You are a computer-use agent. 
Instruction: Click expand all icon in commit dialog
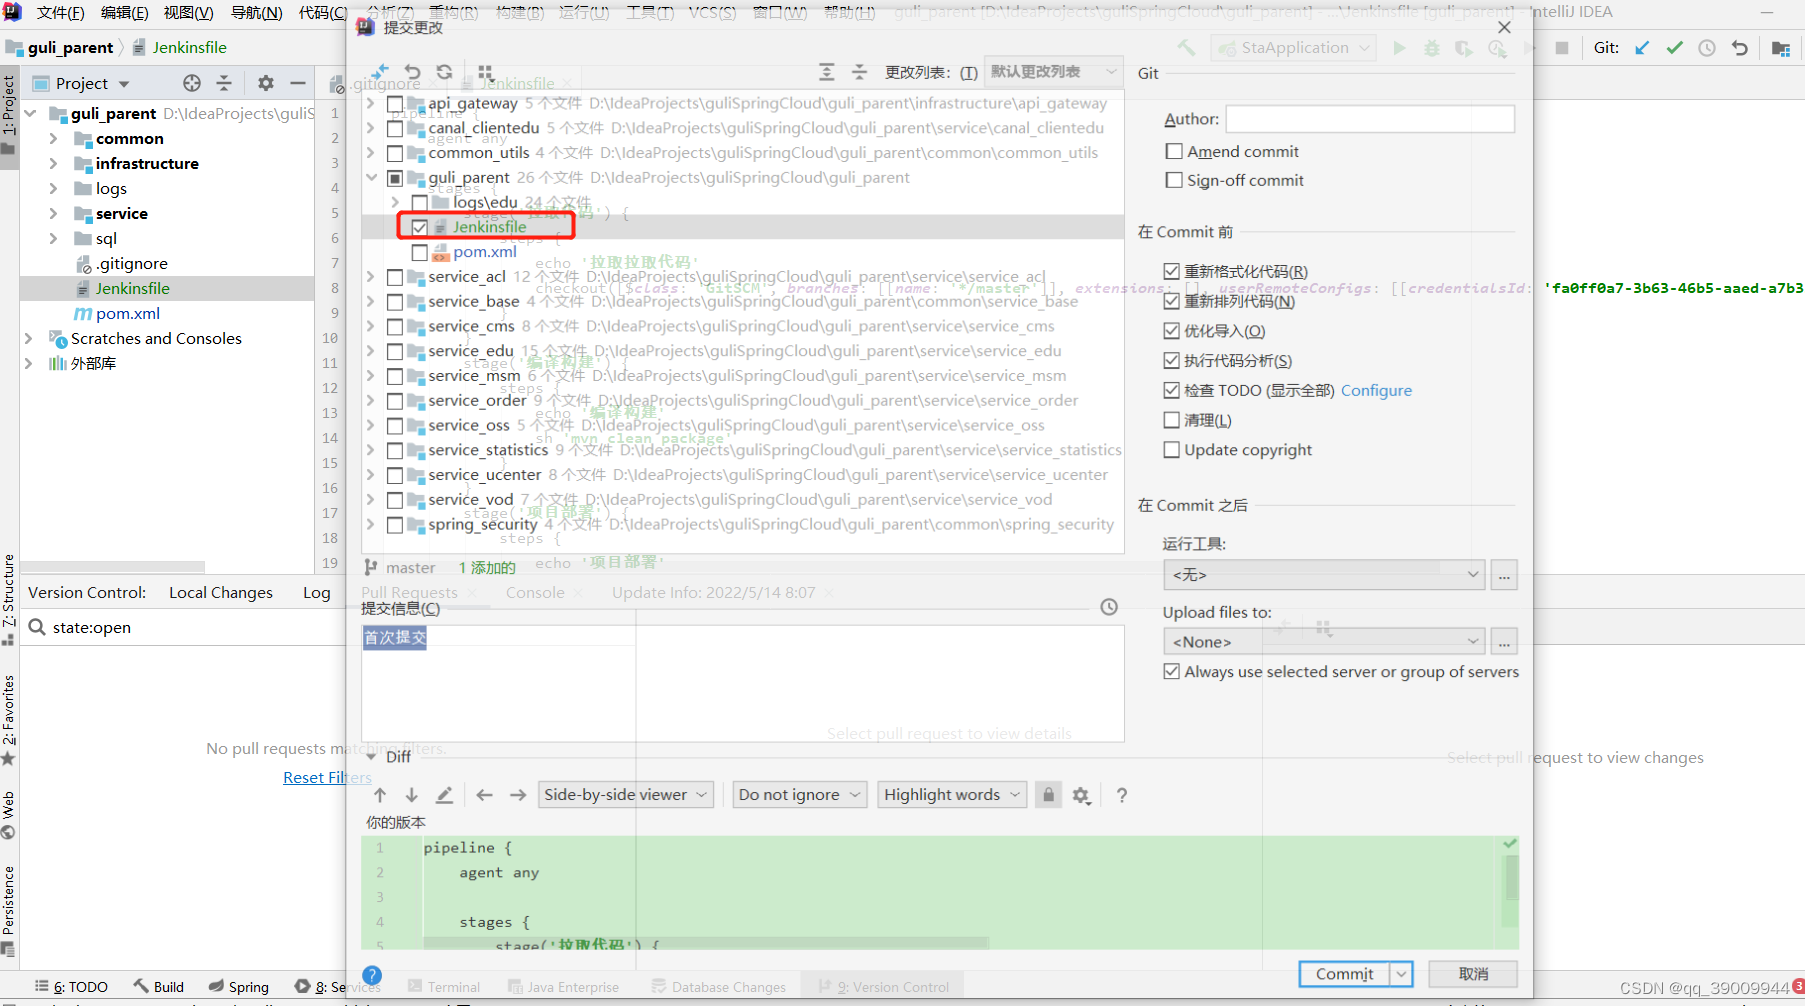(x=826, y=72)
